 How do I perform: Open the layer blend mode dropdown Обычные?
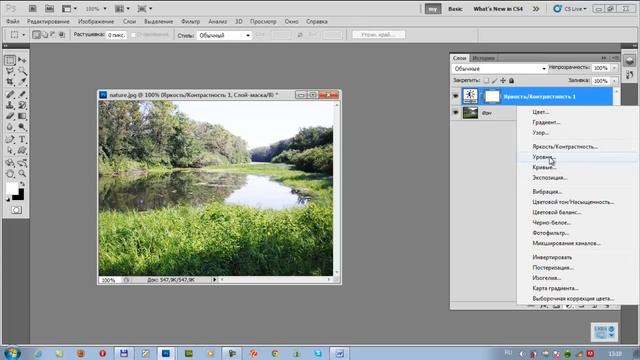tap(499, 69)
